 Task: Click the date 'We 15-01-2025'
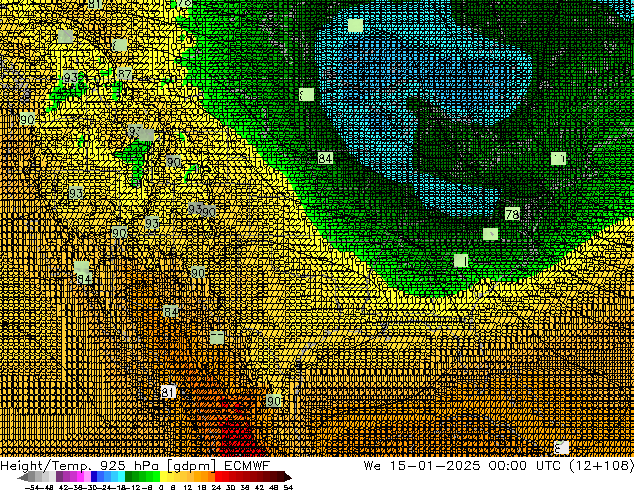pos(422,466)
